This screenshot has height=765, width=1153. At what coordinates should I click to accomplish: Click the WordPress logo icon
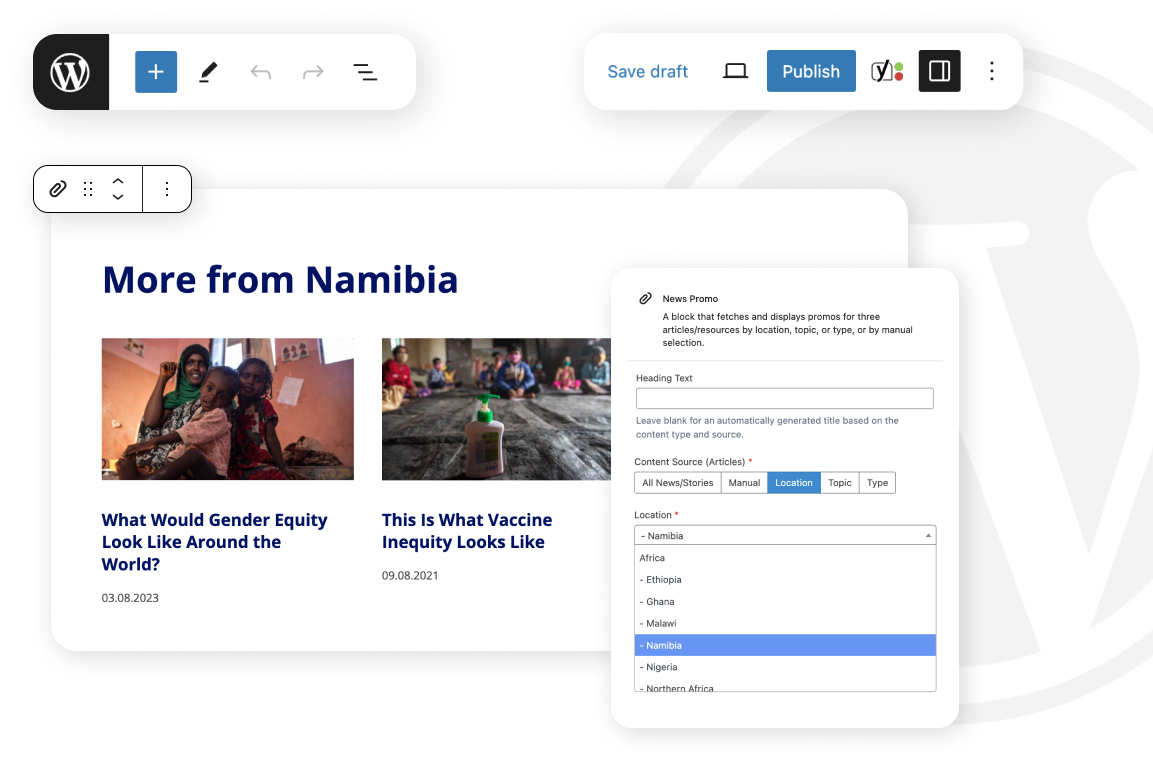[x=70, y=72]
